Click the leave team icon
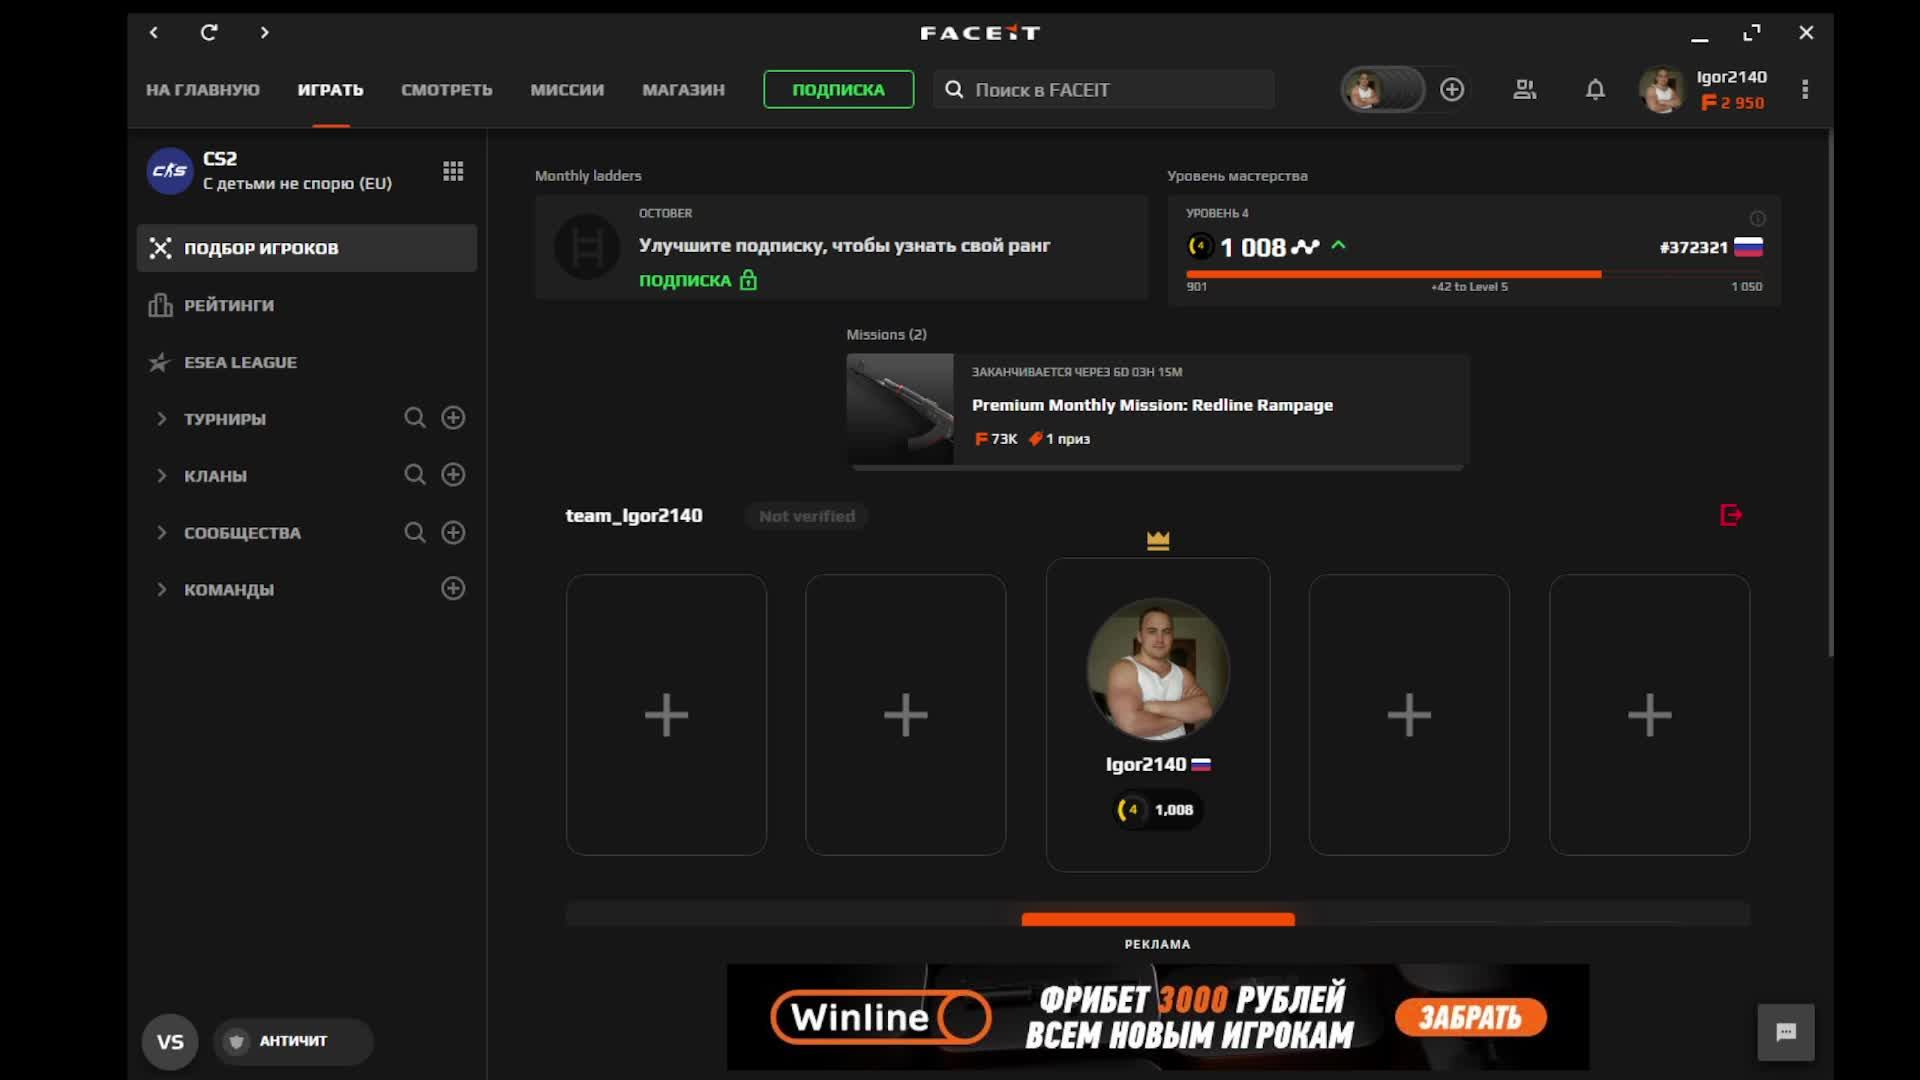 [x=1731, y=515]
